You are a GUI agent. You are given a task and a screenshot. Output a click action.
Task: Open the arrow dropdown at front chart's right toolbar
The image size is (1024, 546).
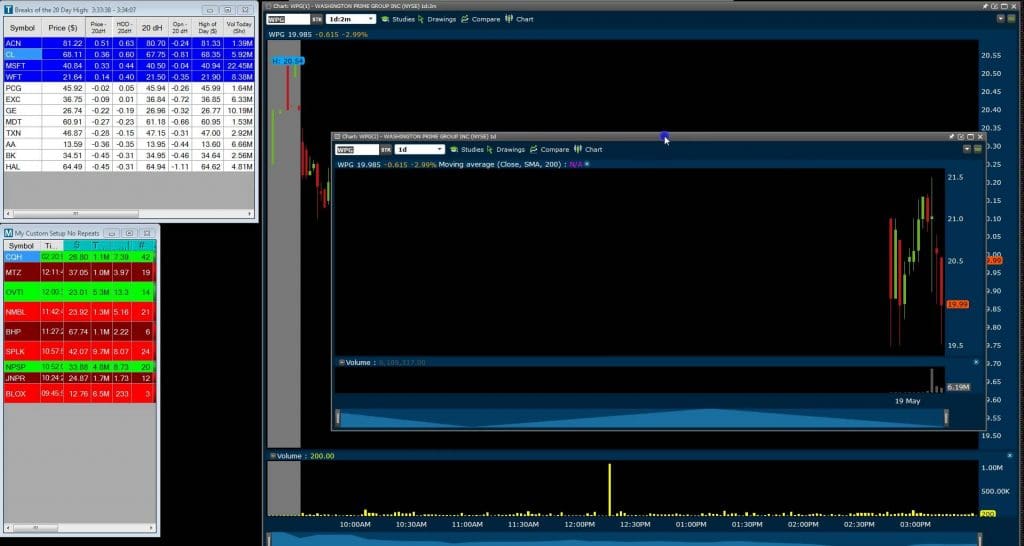[967, 149]
